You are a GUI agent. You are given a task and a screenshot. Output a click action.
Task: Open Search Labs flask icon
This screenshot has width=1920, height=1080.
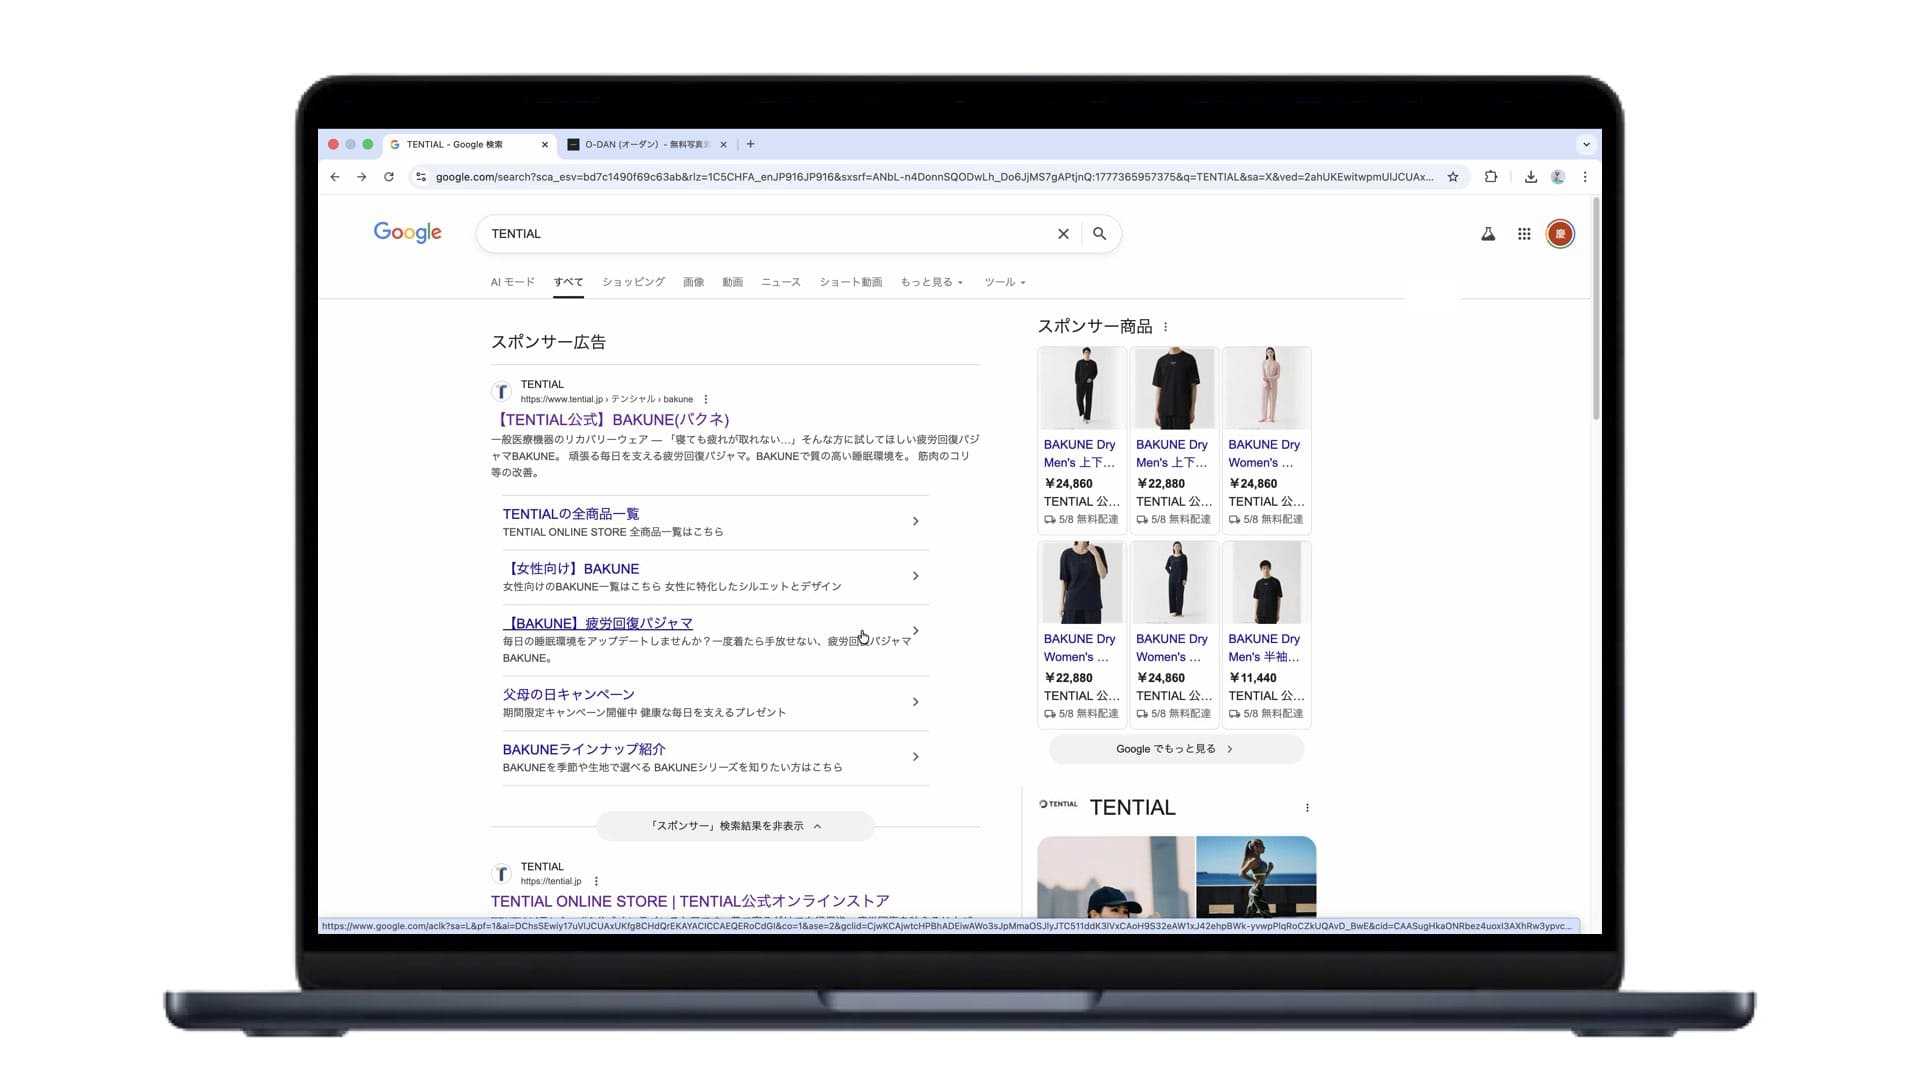[x=1488, y=234]
